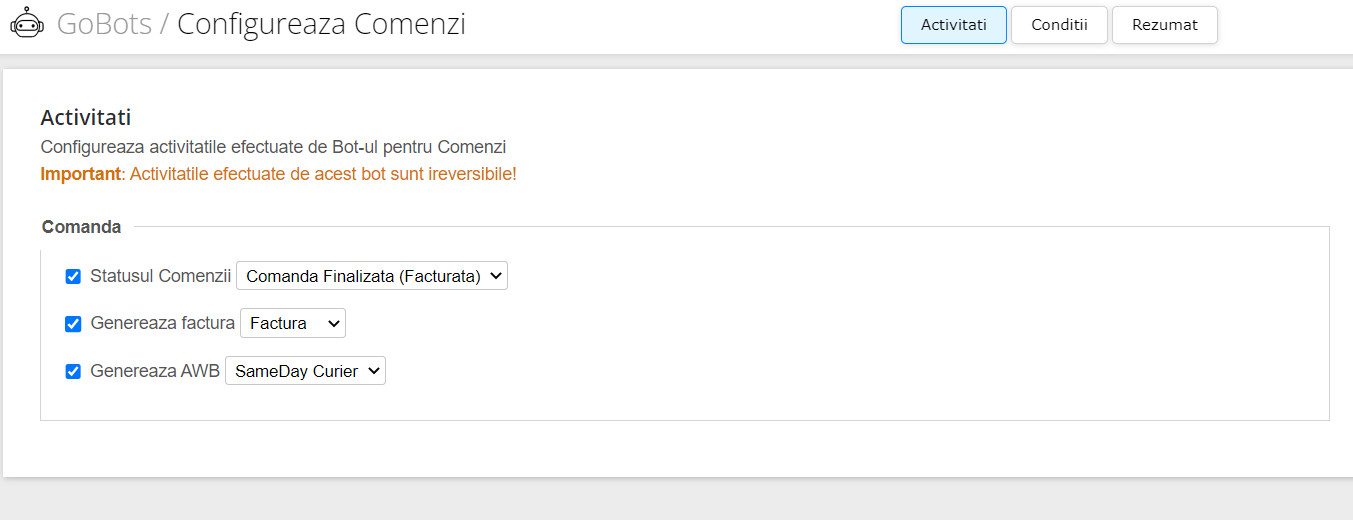
Task: Click the Configureaza Comenzi page title
Action: (321, 23)
